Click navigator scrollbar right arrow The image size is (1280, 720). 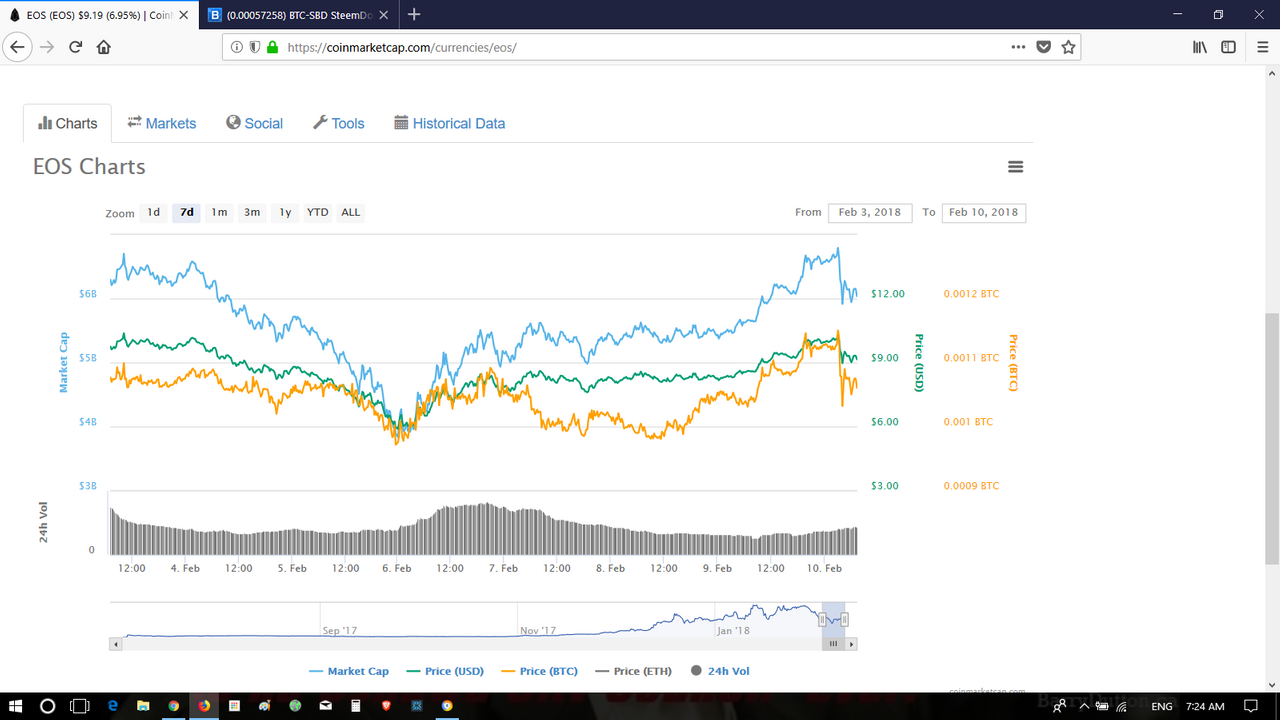tap(852, 645)
